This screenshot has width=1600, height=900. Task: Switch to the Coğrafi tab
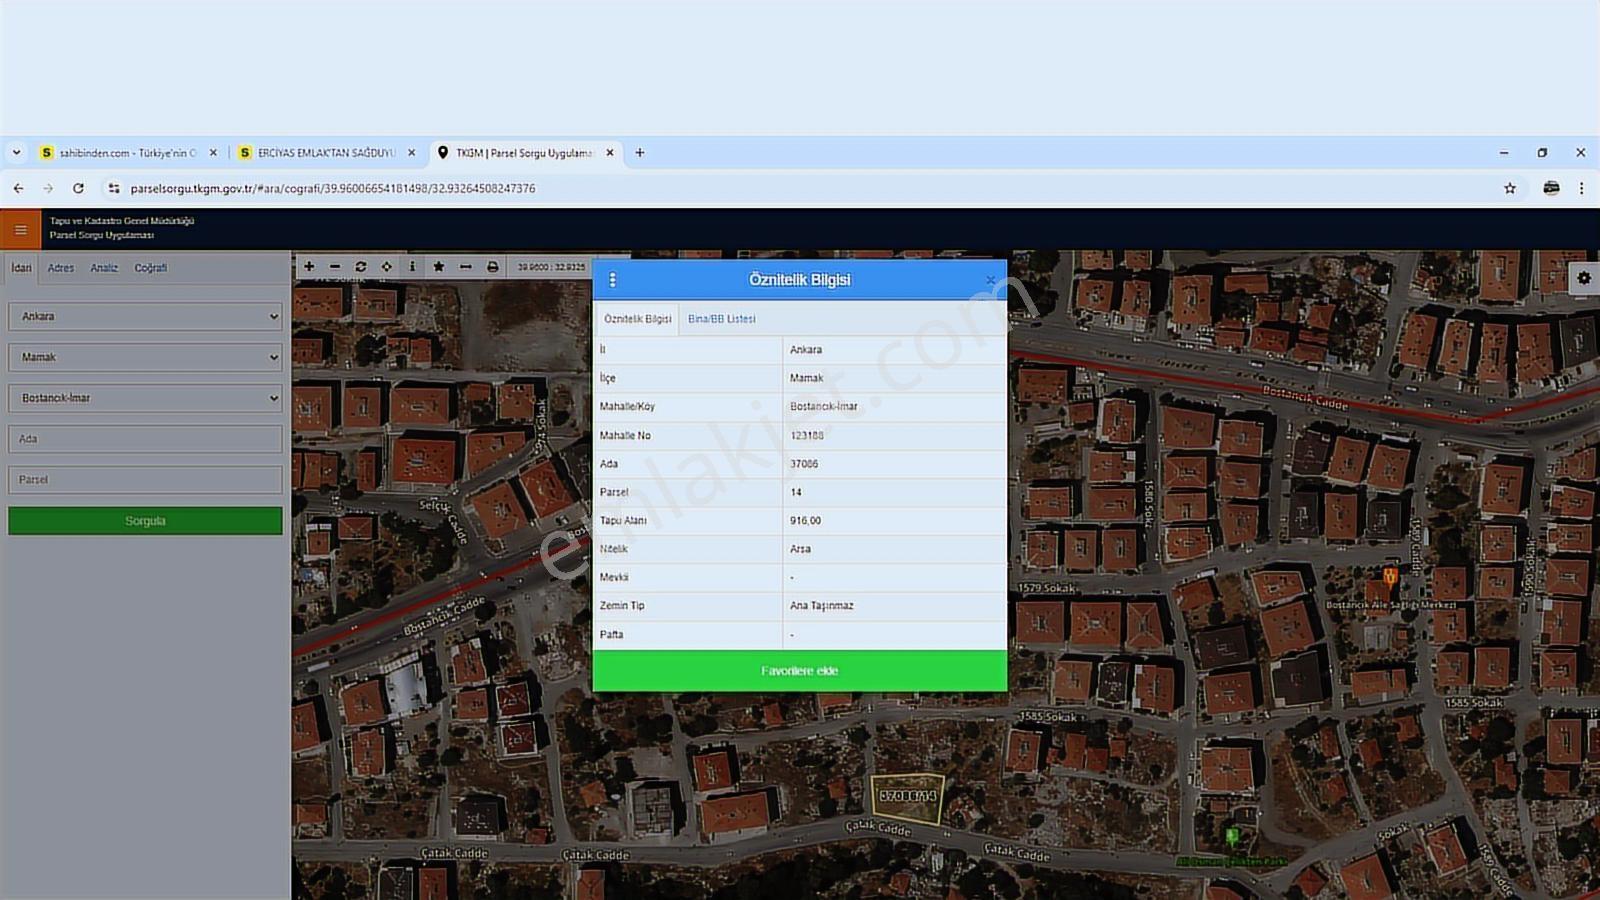click(151, 268)
